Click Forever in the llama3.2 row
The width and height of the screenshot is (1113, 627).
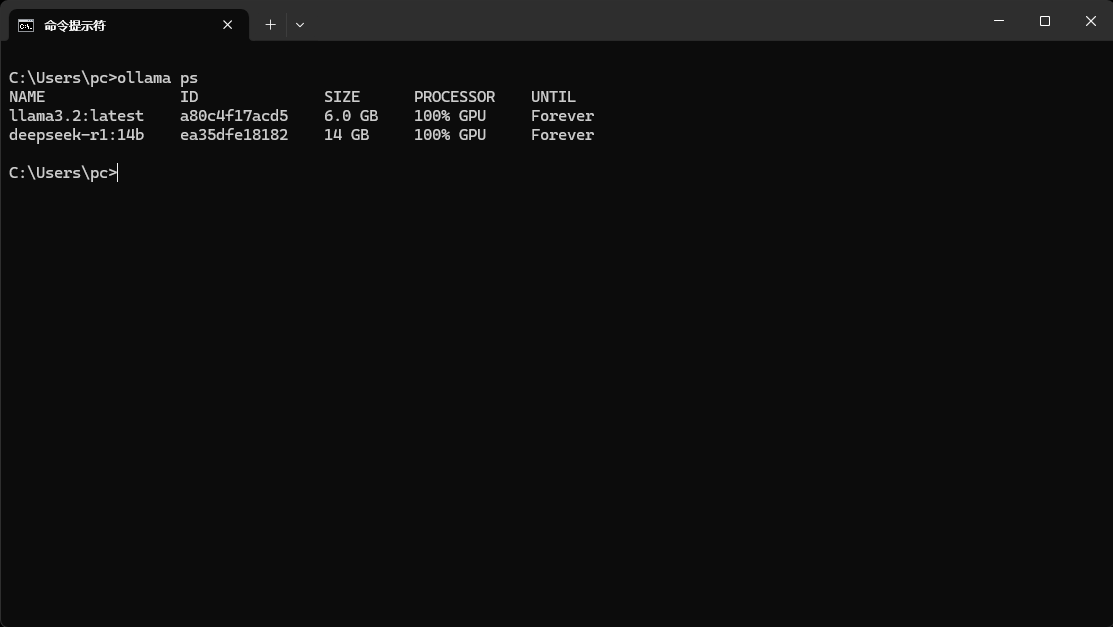click(x=562, y=116)
